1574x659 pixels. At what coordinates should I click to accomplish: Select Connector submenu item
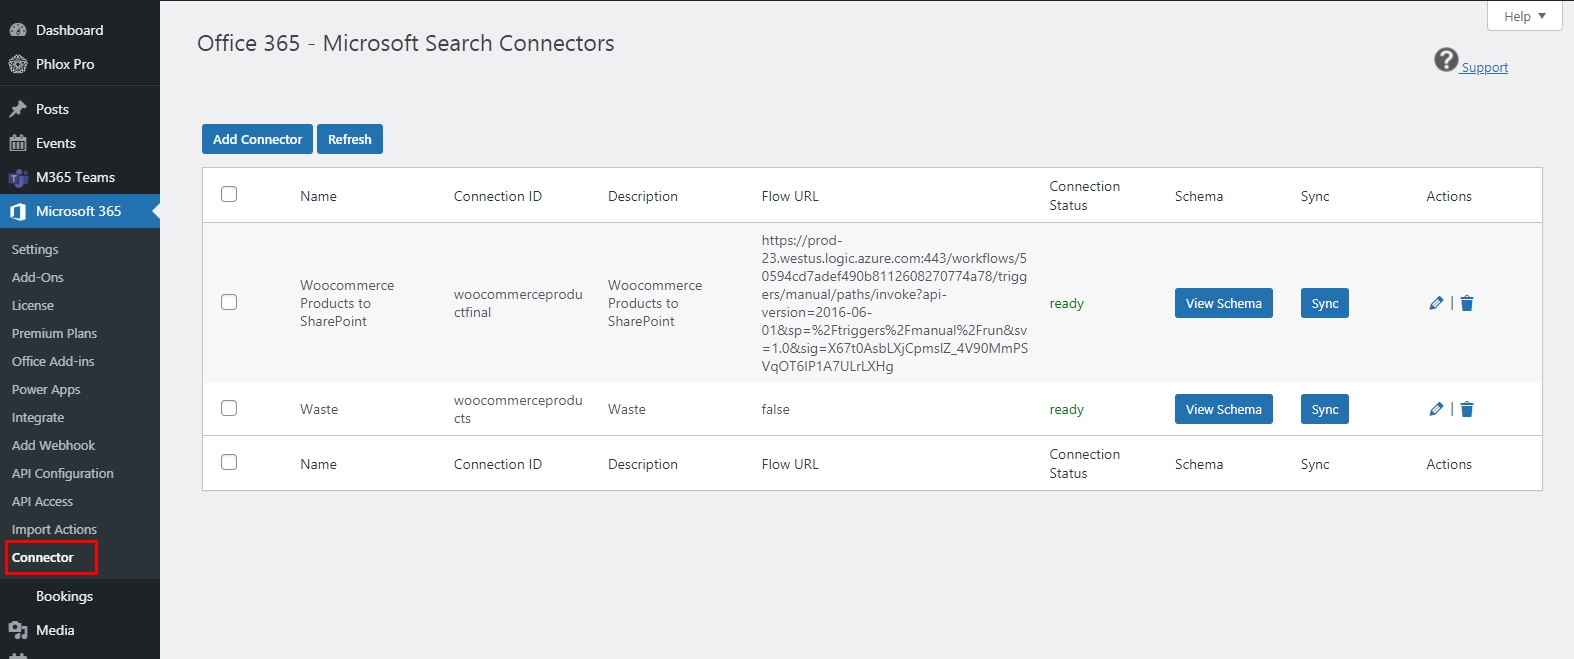[43, 558]
